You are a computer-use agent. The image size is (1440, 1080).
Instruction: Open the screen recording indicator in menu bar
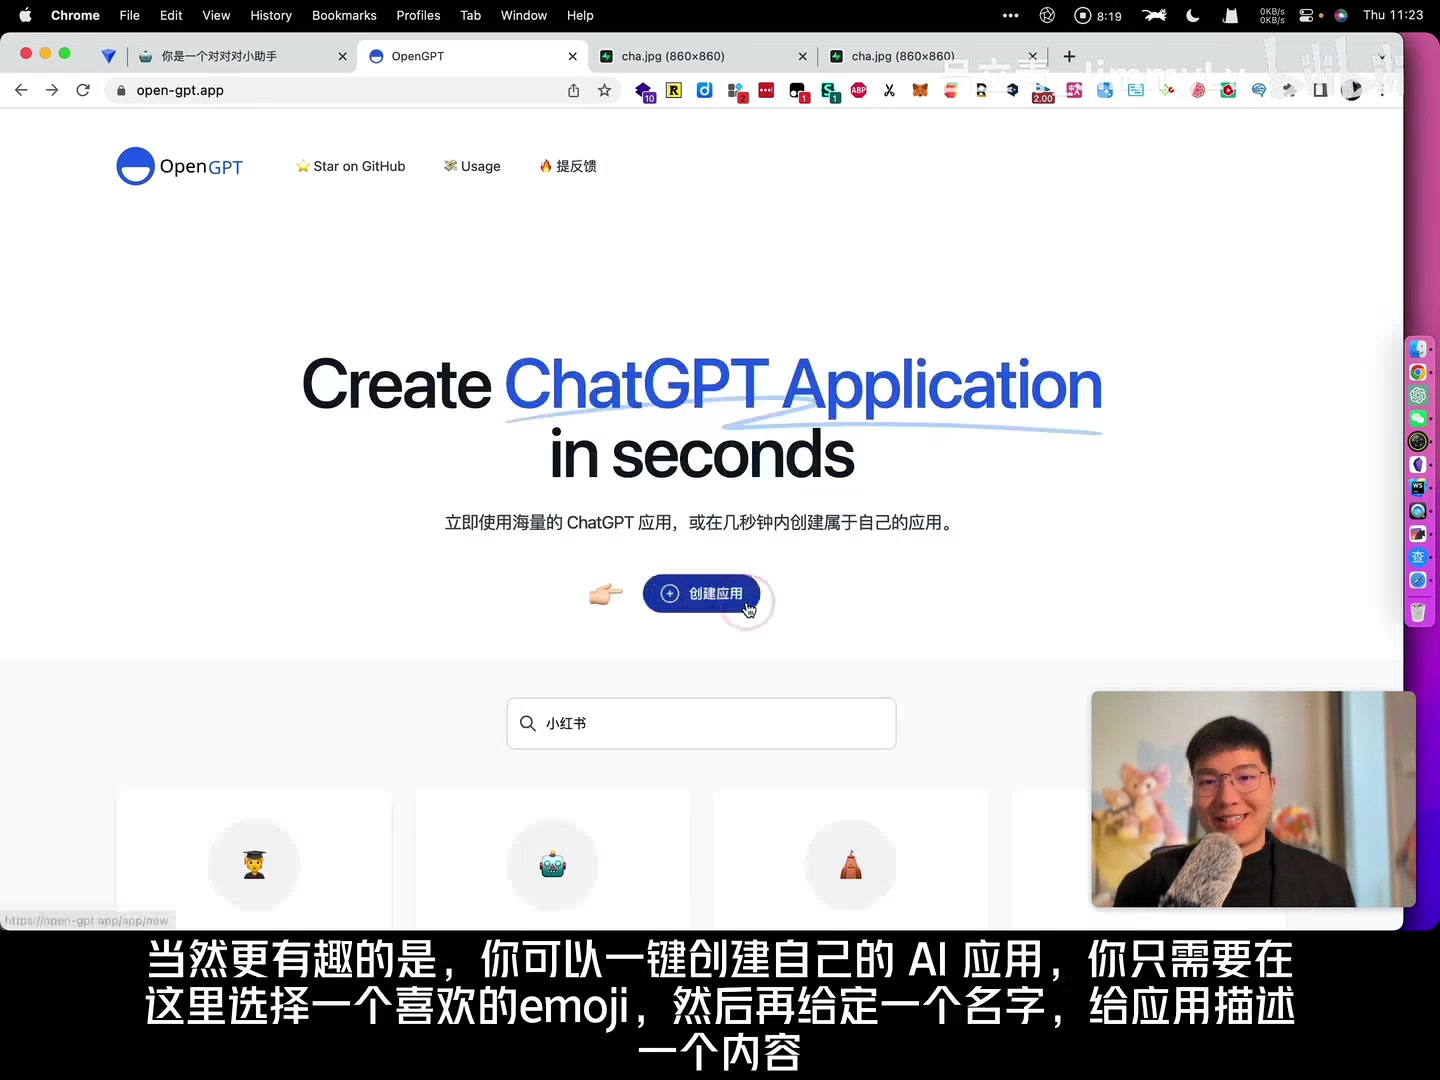(x=1083, y=15)
